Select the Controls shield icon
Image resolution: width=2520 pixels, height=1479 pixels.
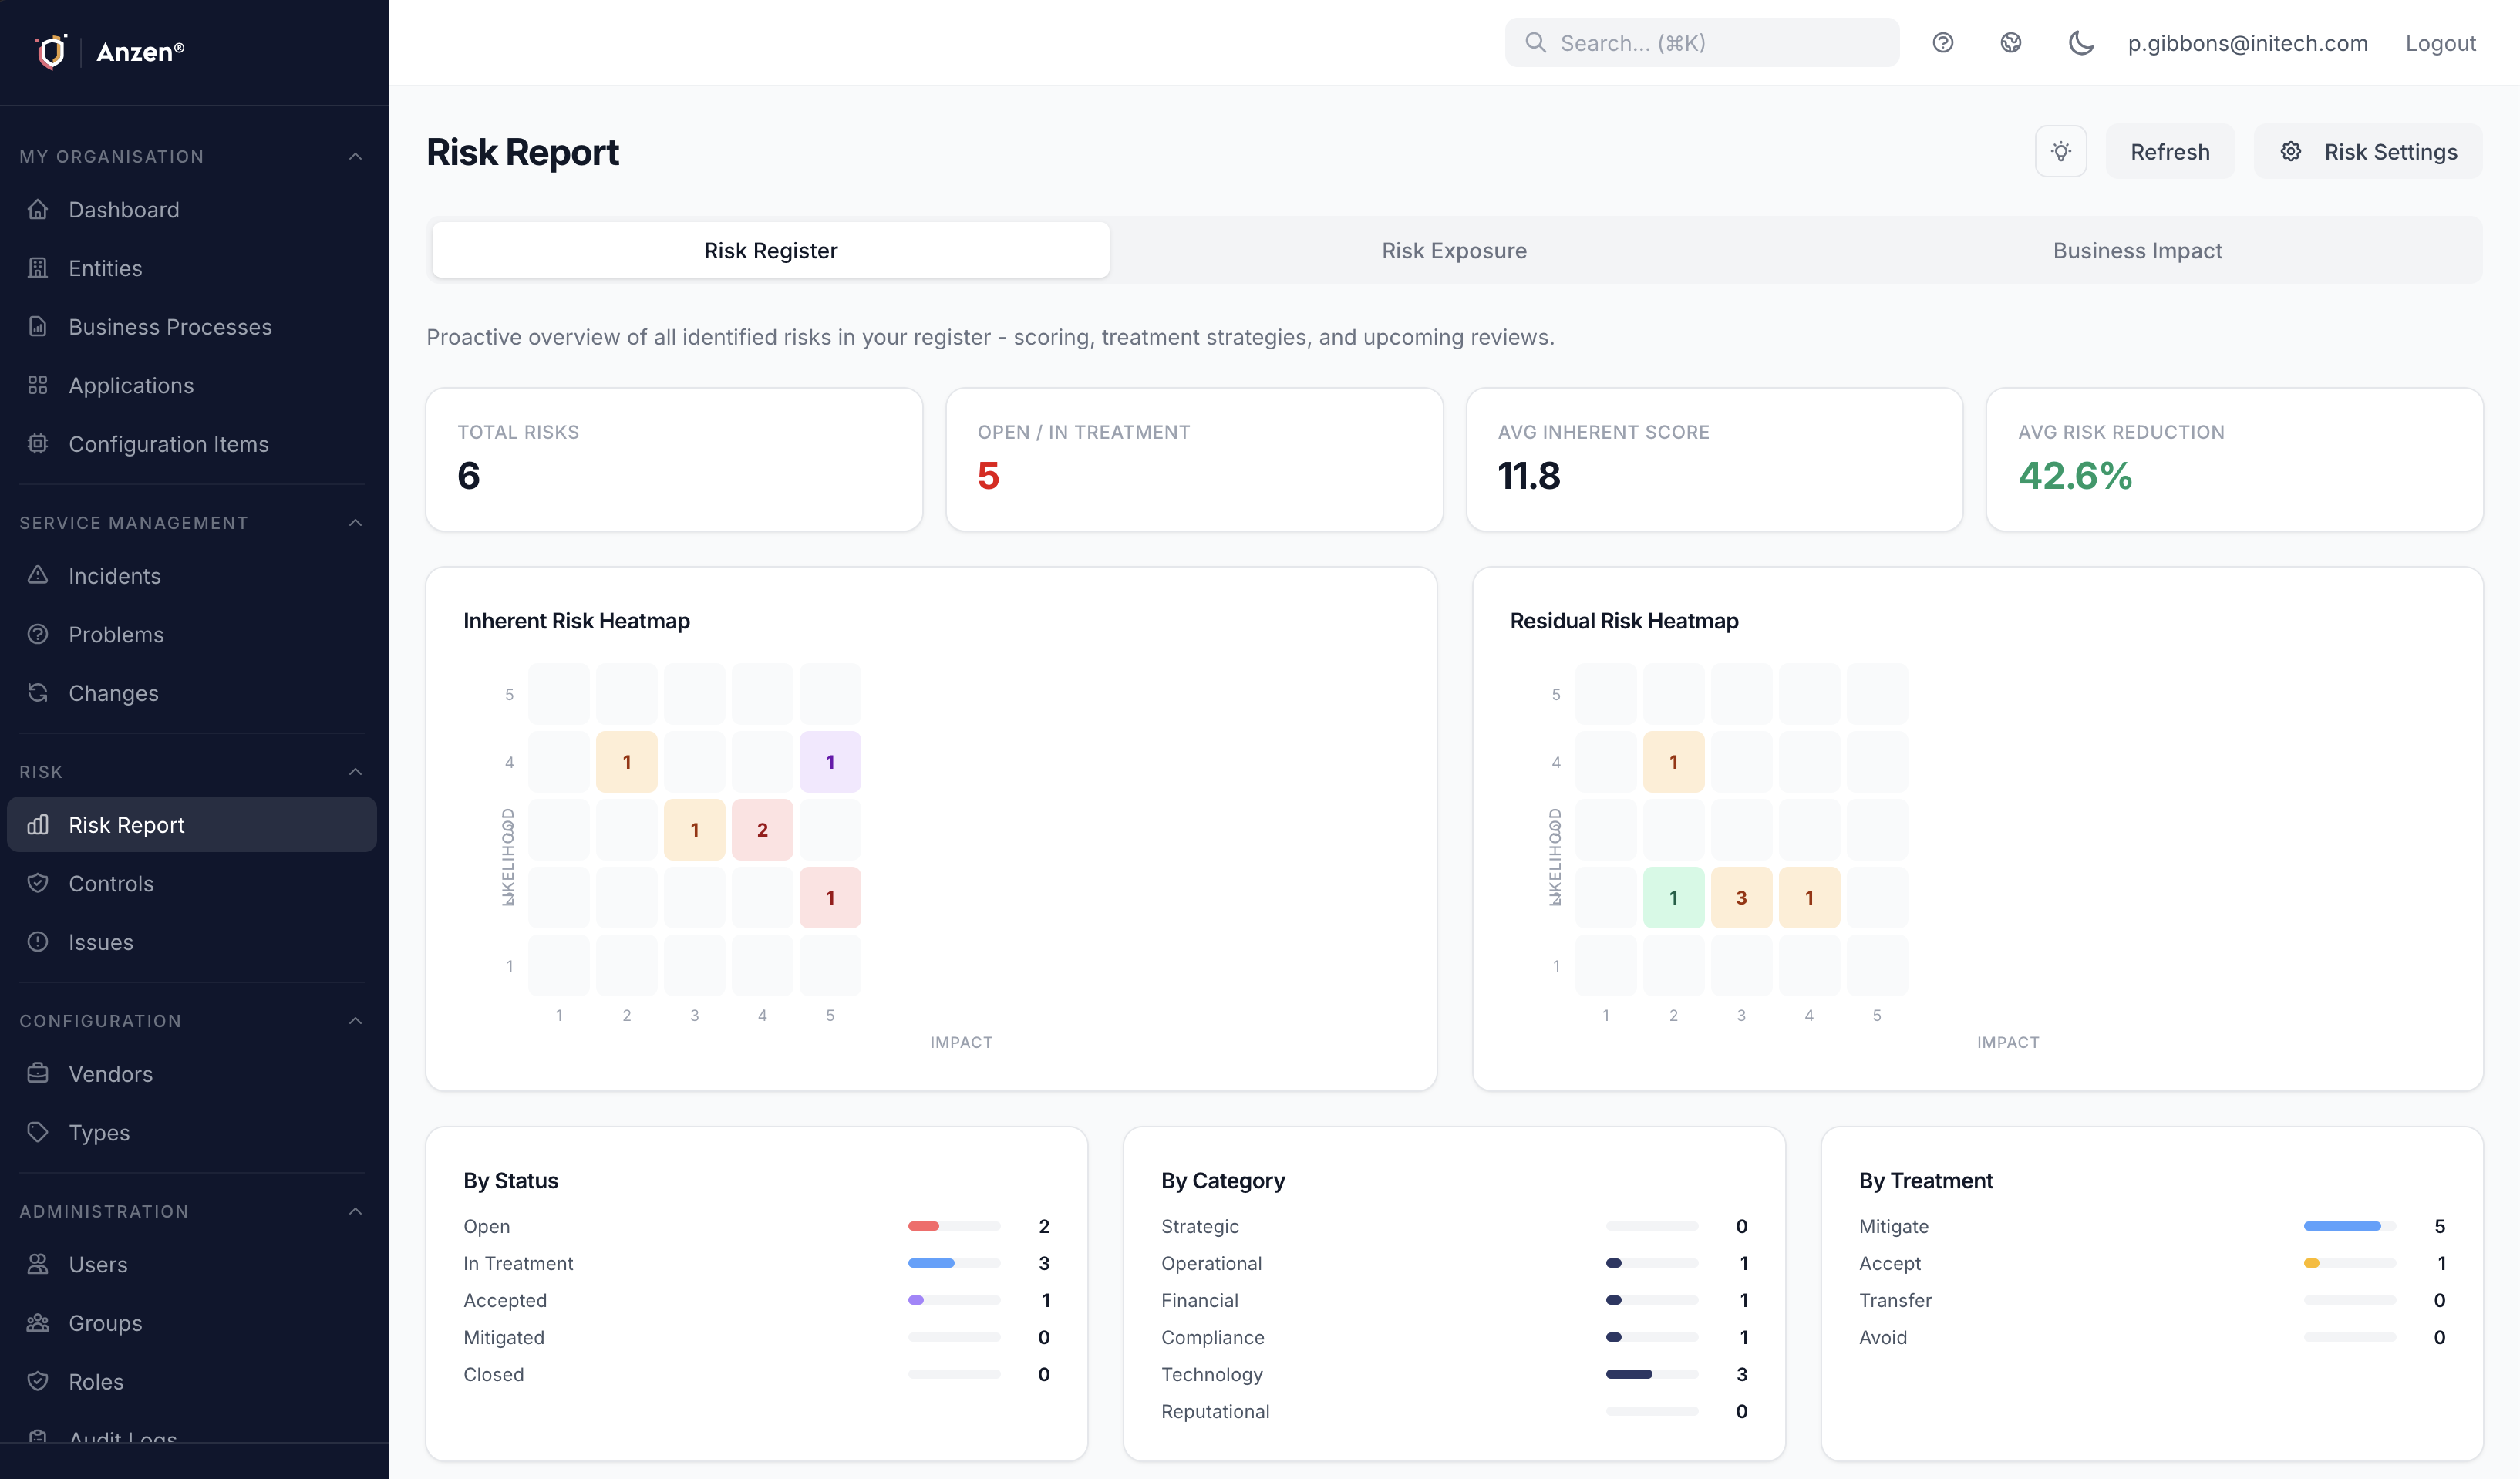point(37,883)
